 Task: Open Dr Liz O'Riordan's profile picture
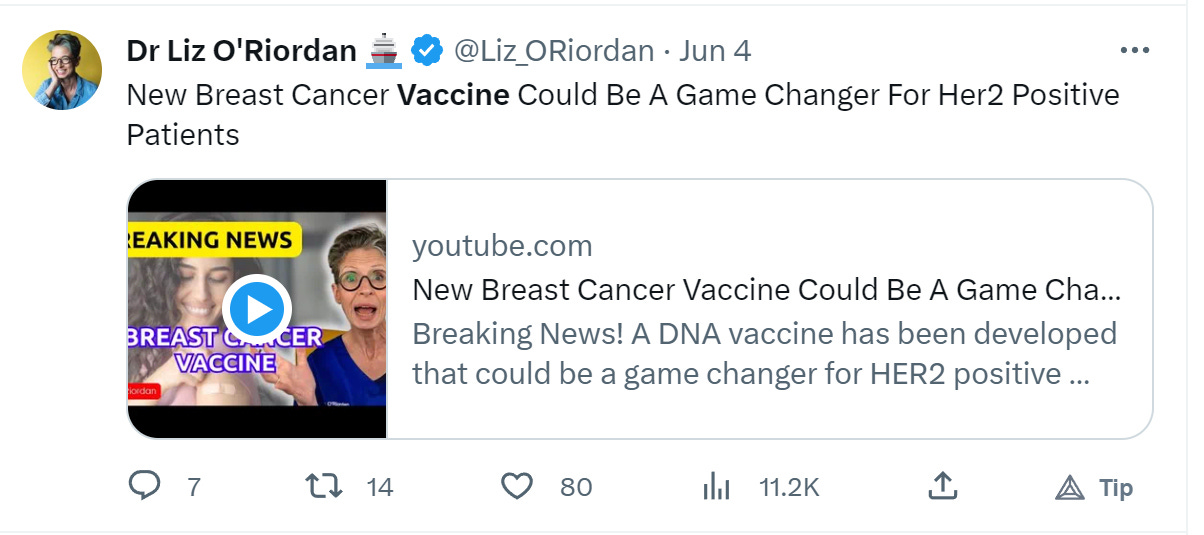tap(62, 70)
